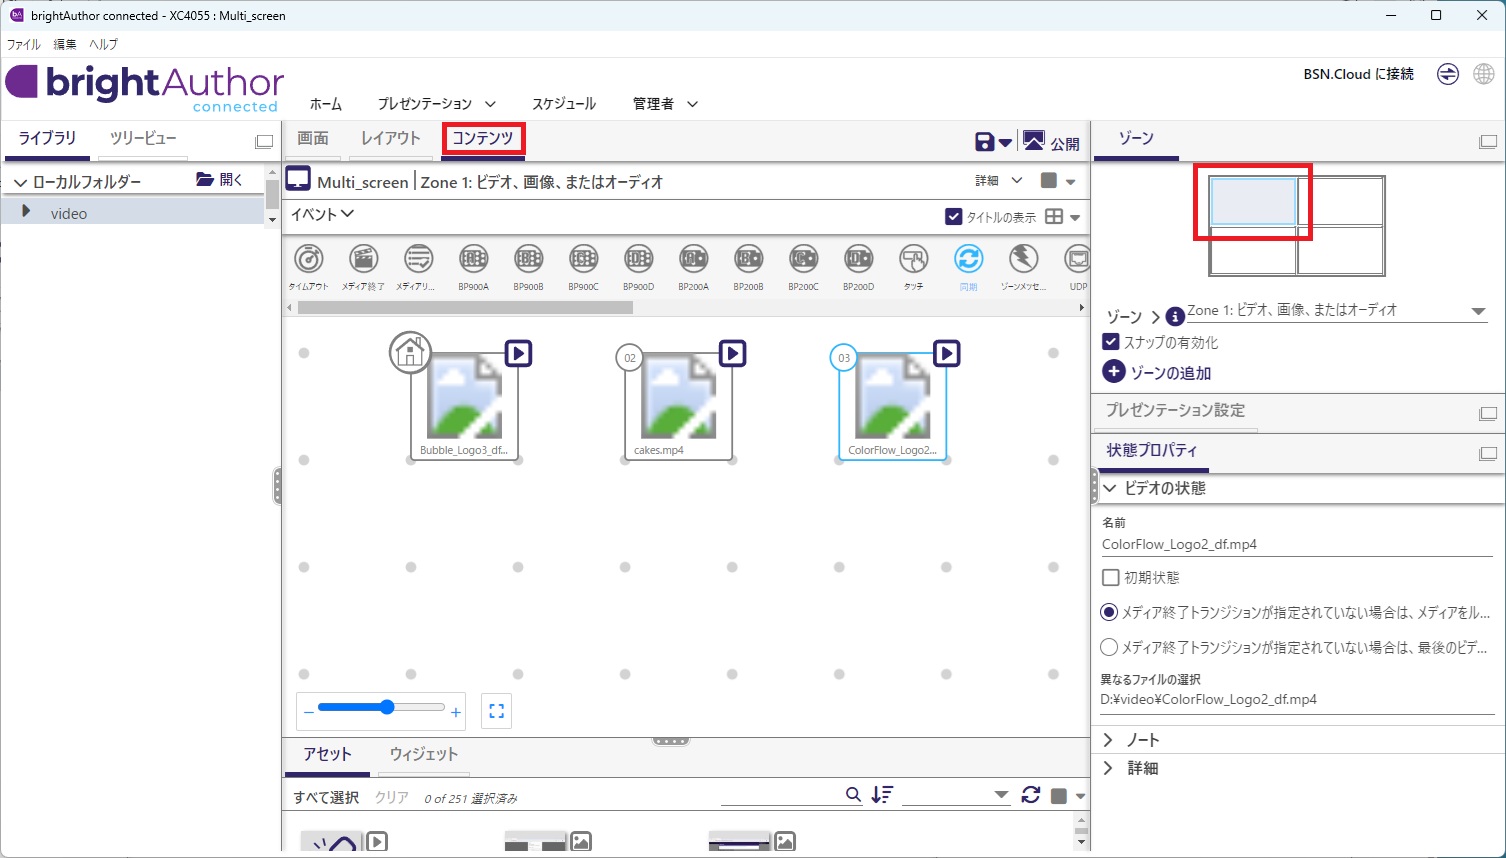Click the save presentation disk icon
The height and width of the screenshot is (858, 1506).
[985, 142]
